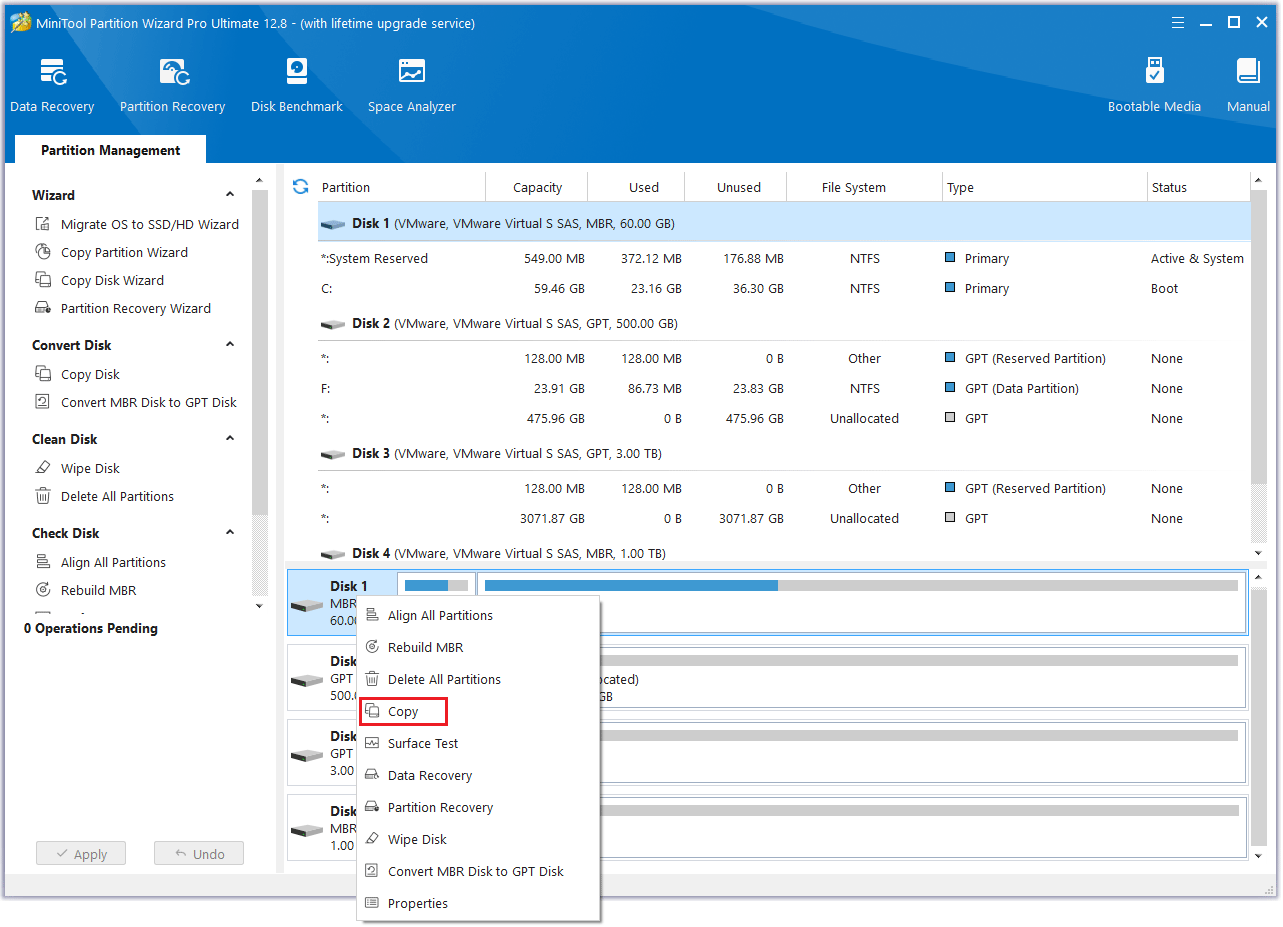
Task: Click the refresh icon beside Partition header
Action: click(x=300, y=187)
